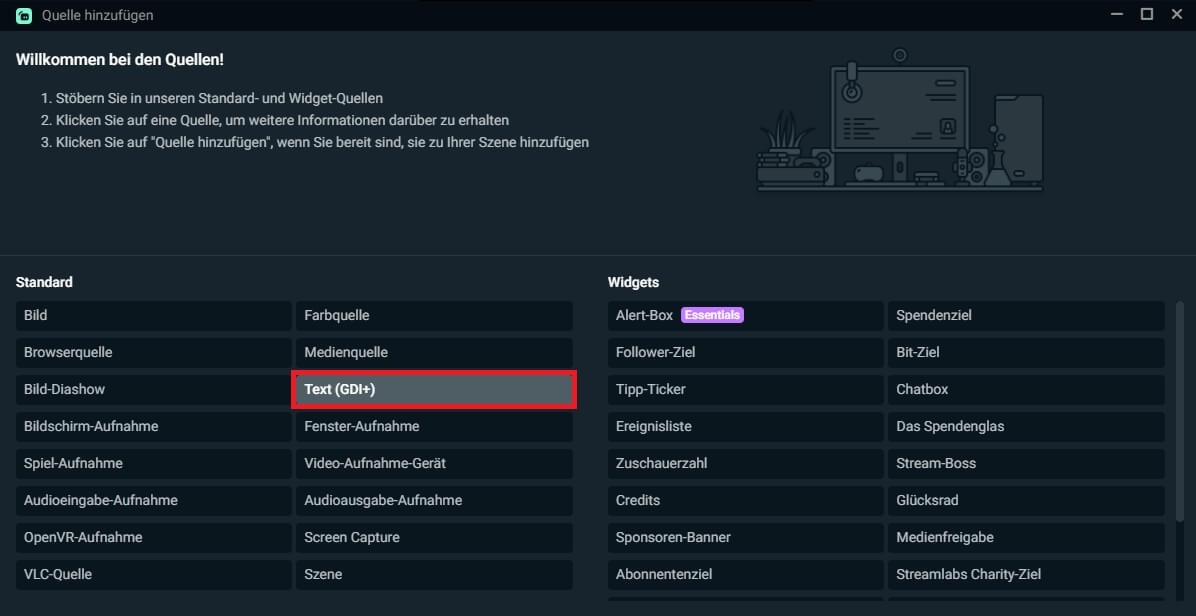Image resolution: width=1196 pixels, height=616 pixels.
Task: Select the Alert-Box widget
Action: [644, 316]
